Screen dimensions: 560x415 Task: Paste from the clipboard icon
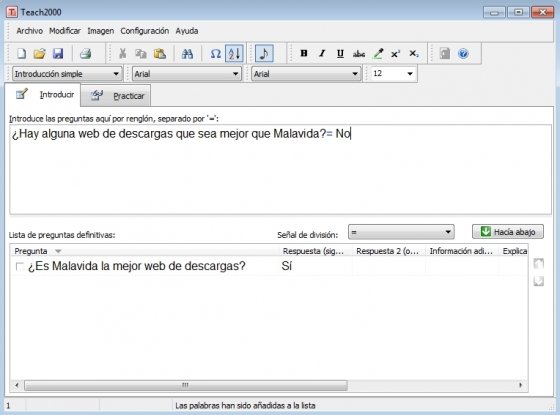(160, 54)
